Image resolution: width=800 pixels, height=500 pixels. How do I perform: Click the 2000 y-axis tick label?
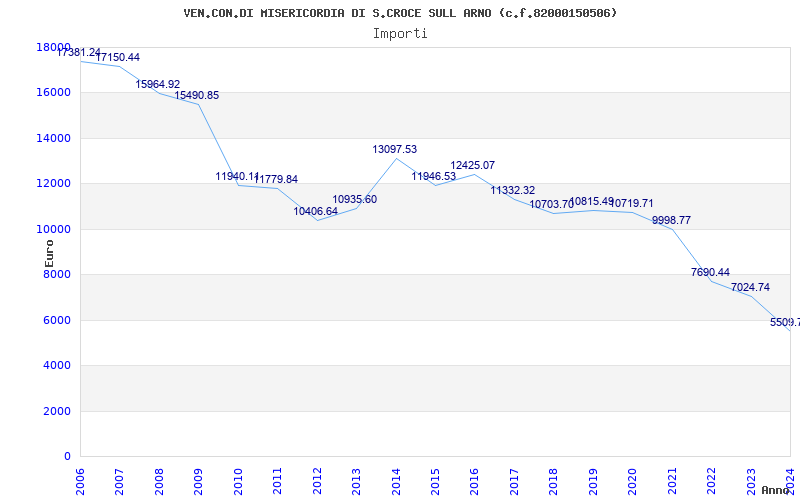tap(57, 411)
